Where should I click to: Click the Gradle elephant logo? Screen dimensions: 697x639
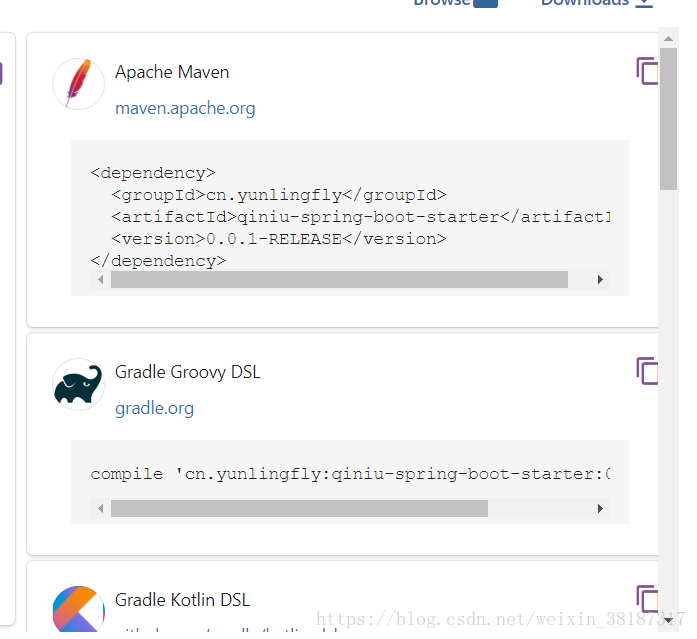click(78, 385)
